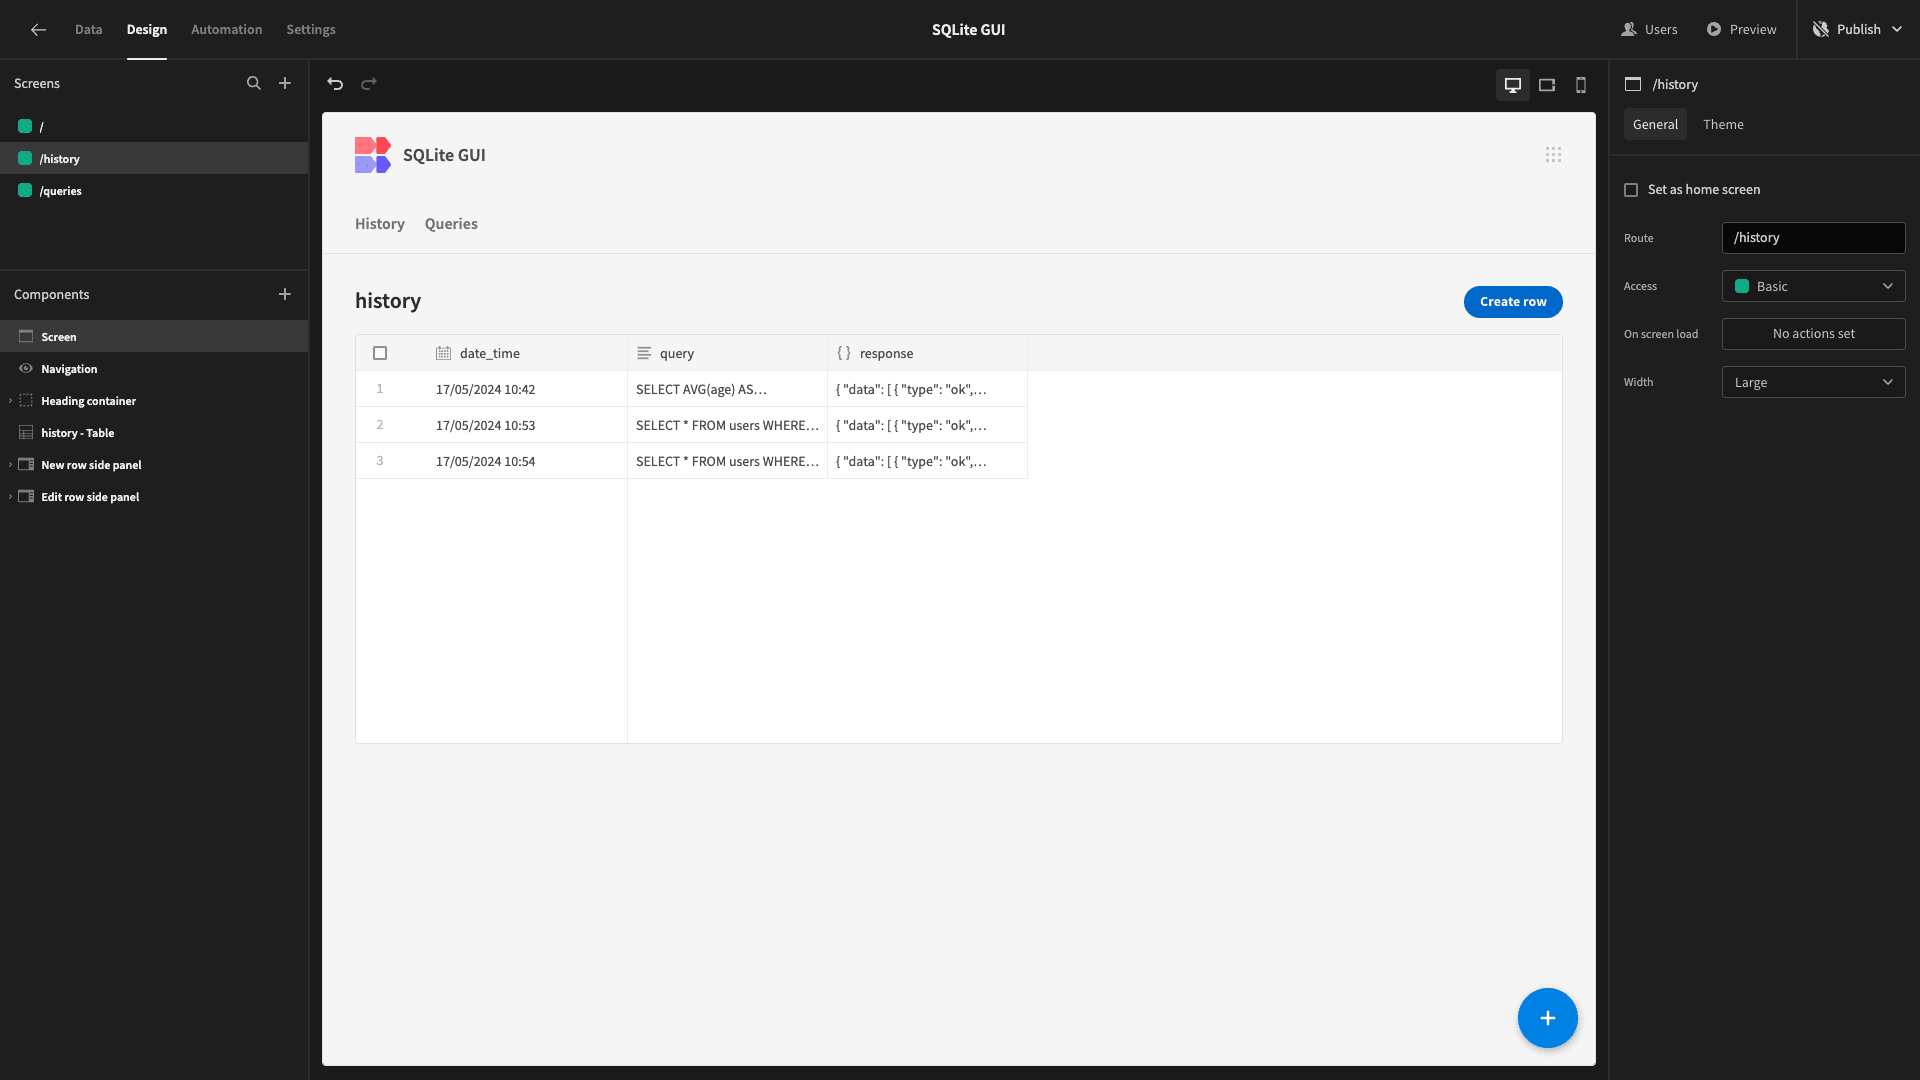Expand the New row side panel
This screenshot has height=1080, width=1920.
(x=10, y=465)
